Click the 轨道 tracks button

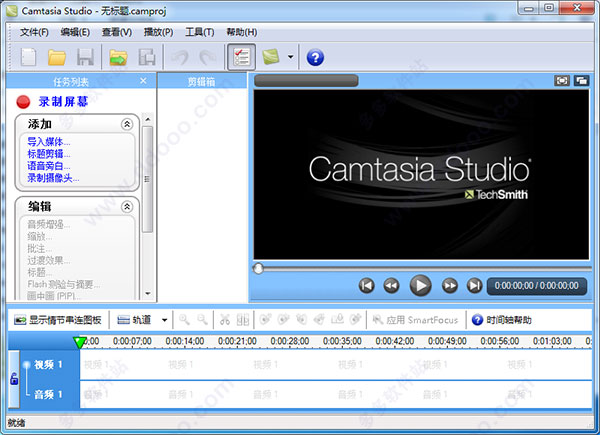[134, 320]
